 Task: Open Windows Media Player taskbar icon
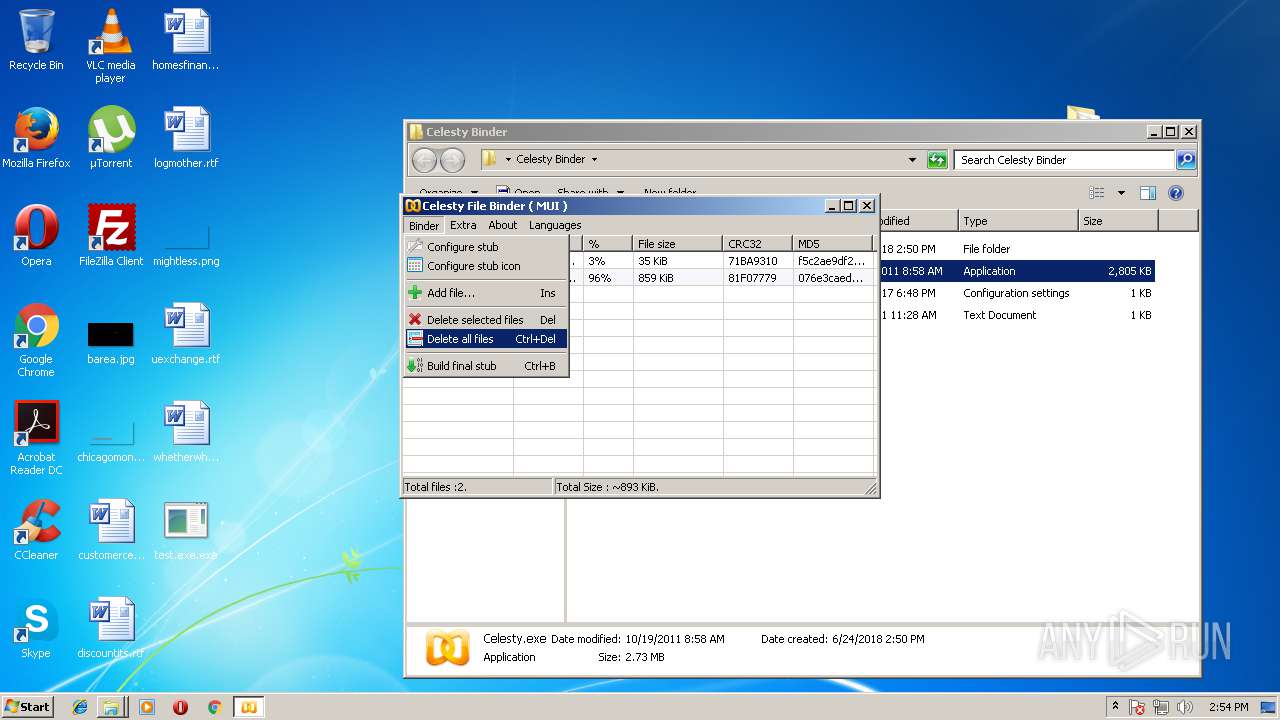coord(147,707)
